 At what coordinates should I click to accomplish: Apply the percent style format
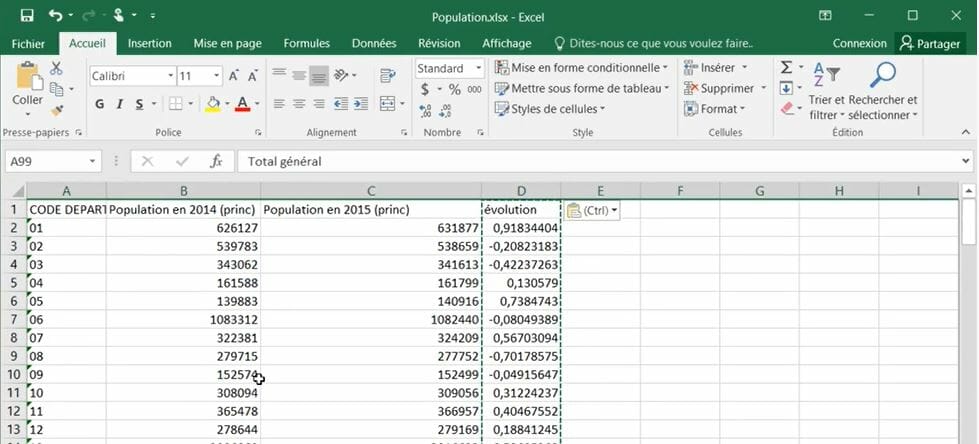tap(455, 89)
